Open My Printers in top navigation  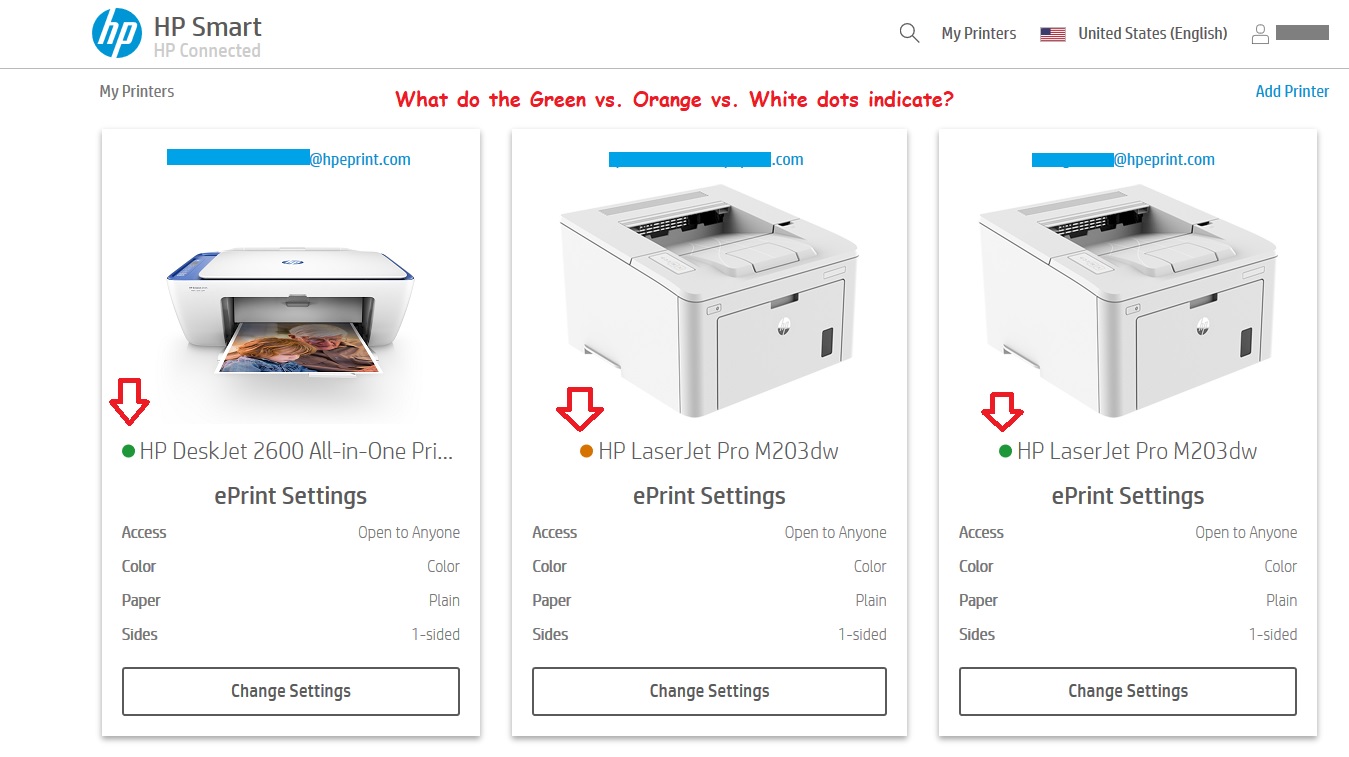click(979, 33)
